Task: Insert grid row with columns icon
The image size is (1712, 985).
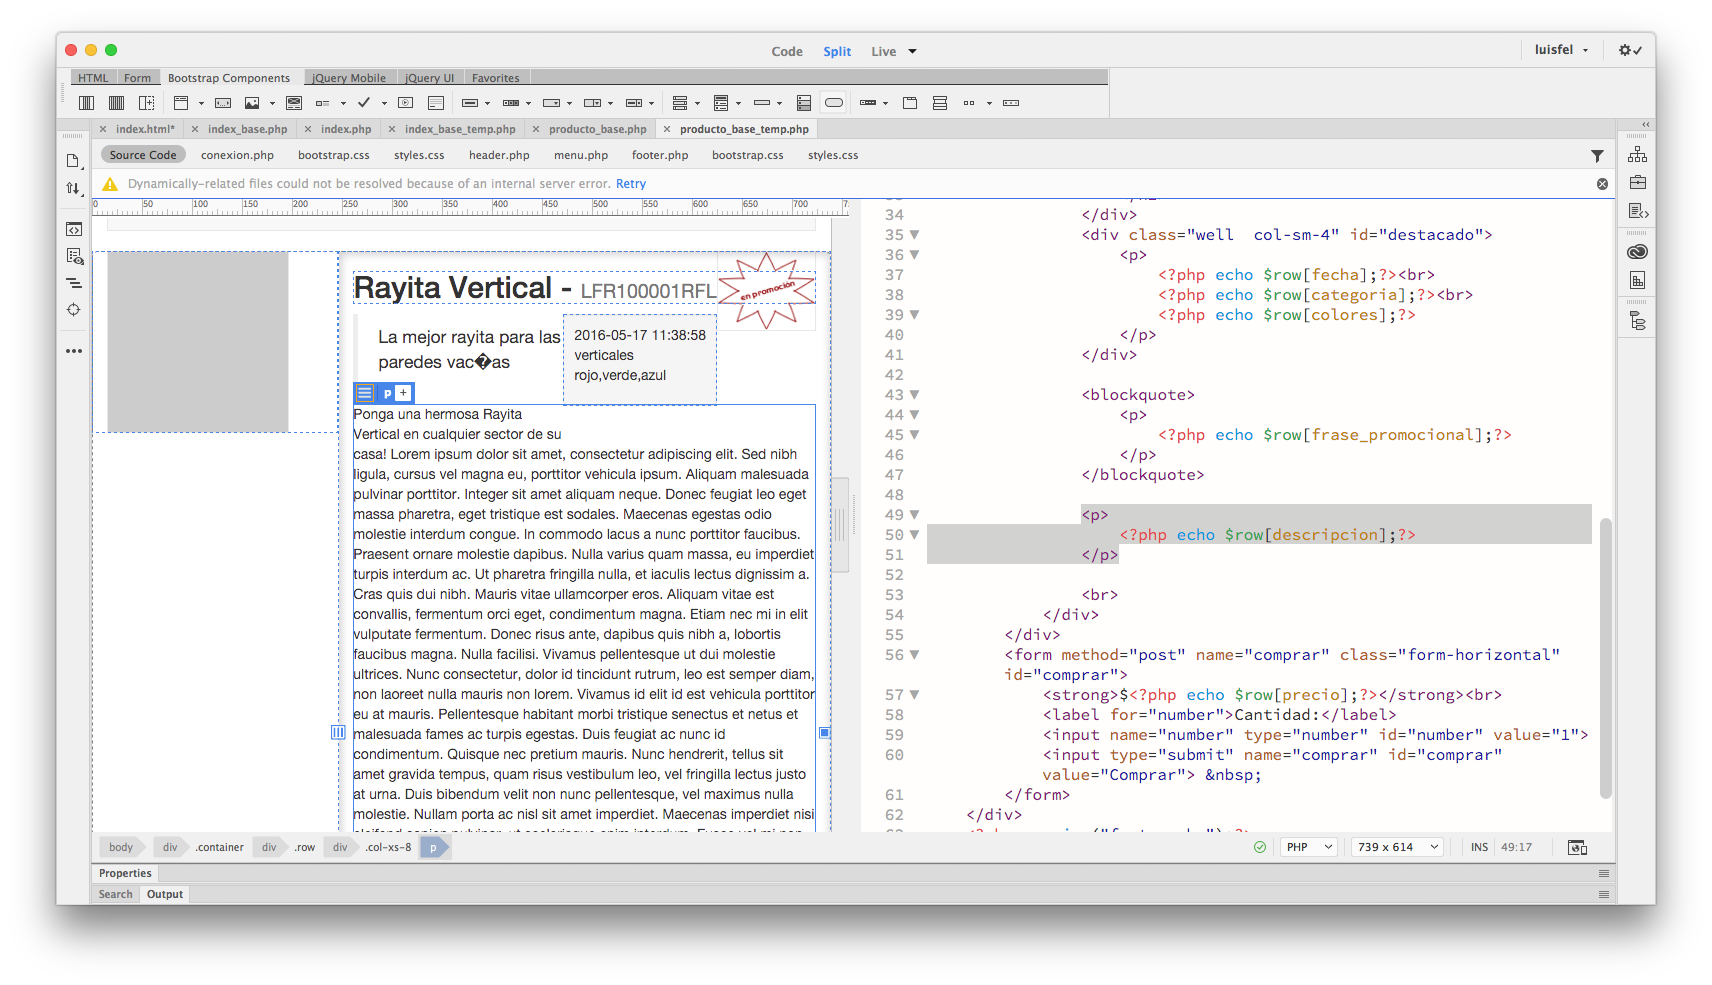Action: (x=117, y=103)
